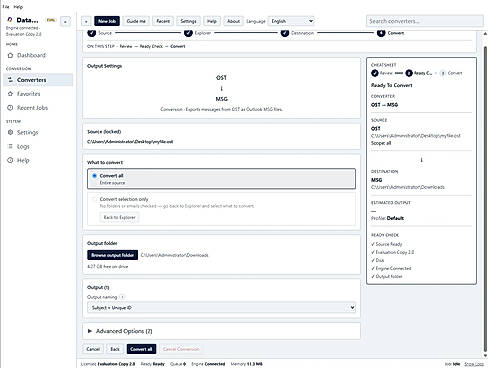Open the File menu

pos(6,7)
